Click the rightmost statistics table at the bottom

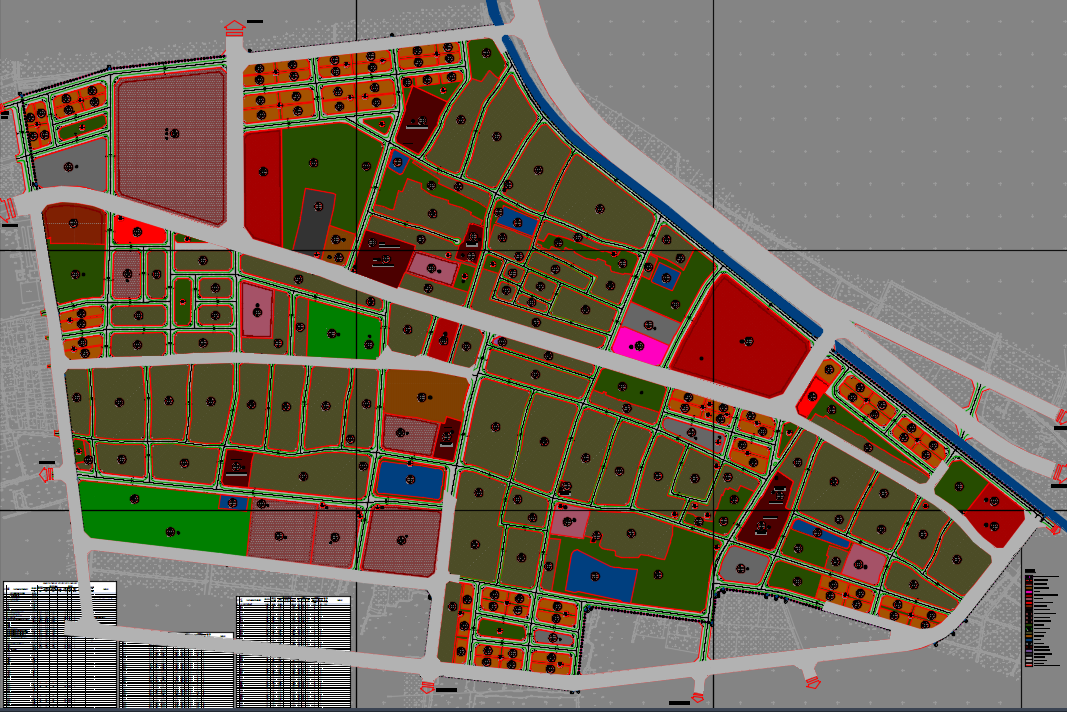294,651
